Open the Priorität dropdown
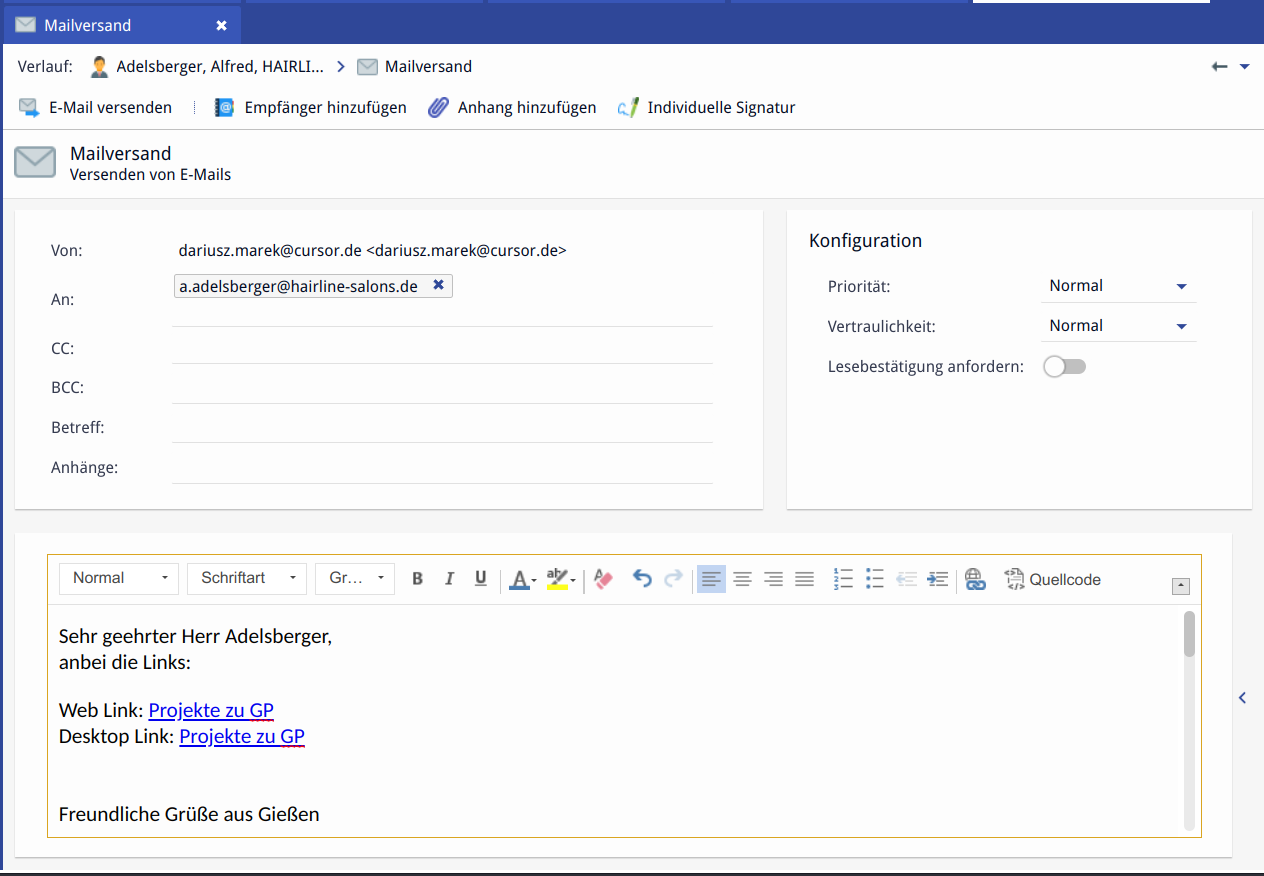This screenshot has width=1264, height=876. (x=1118, y=286)
